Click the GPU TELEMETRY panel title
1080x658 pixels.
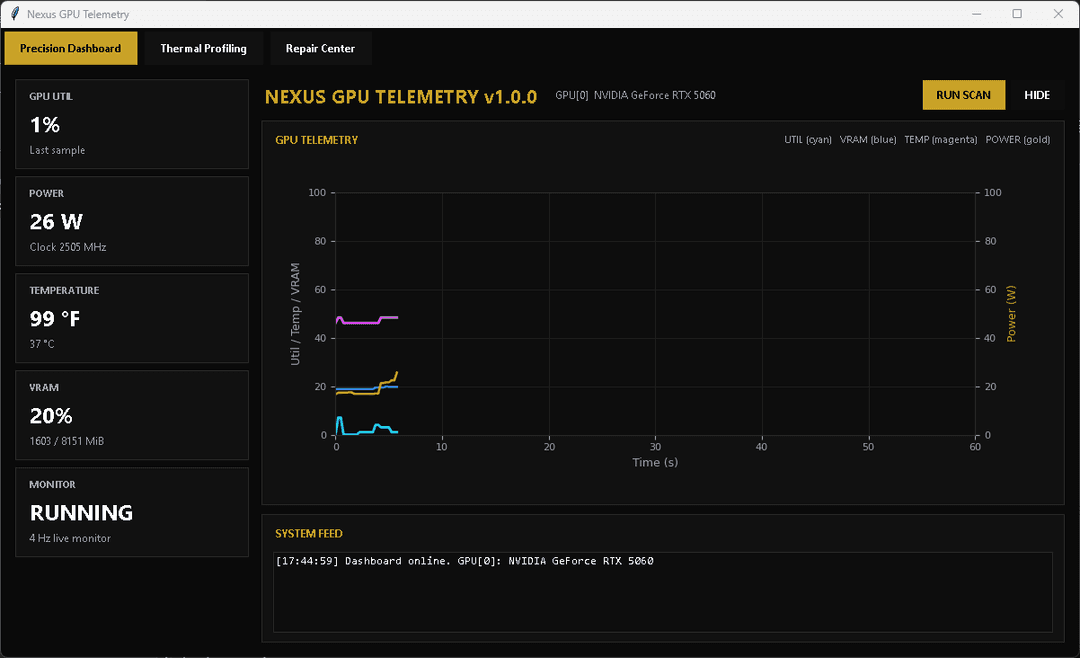(x=317, y=140)
